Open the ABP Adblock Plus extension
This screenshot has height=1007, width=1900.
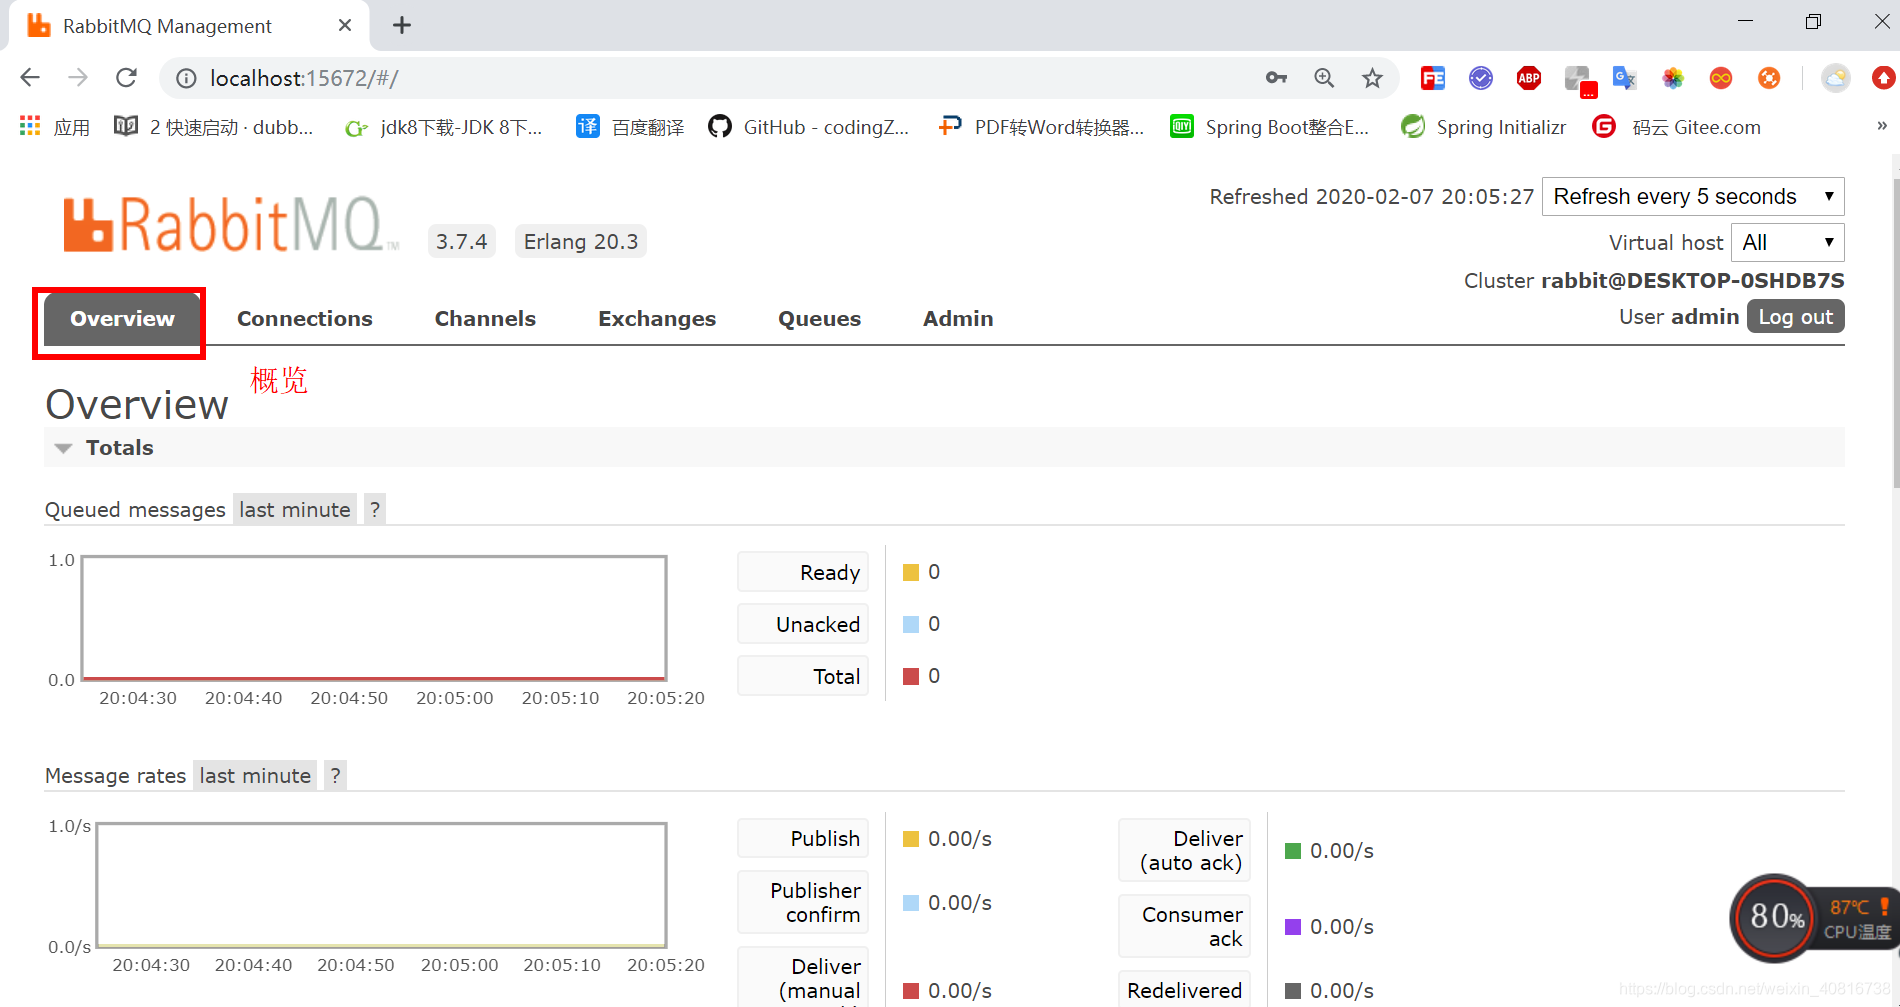pyautogui.click(x=1529, y=78)
